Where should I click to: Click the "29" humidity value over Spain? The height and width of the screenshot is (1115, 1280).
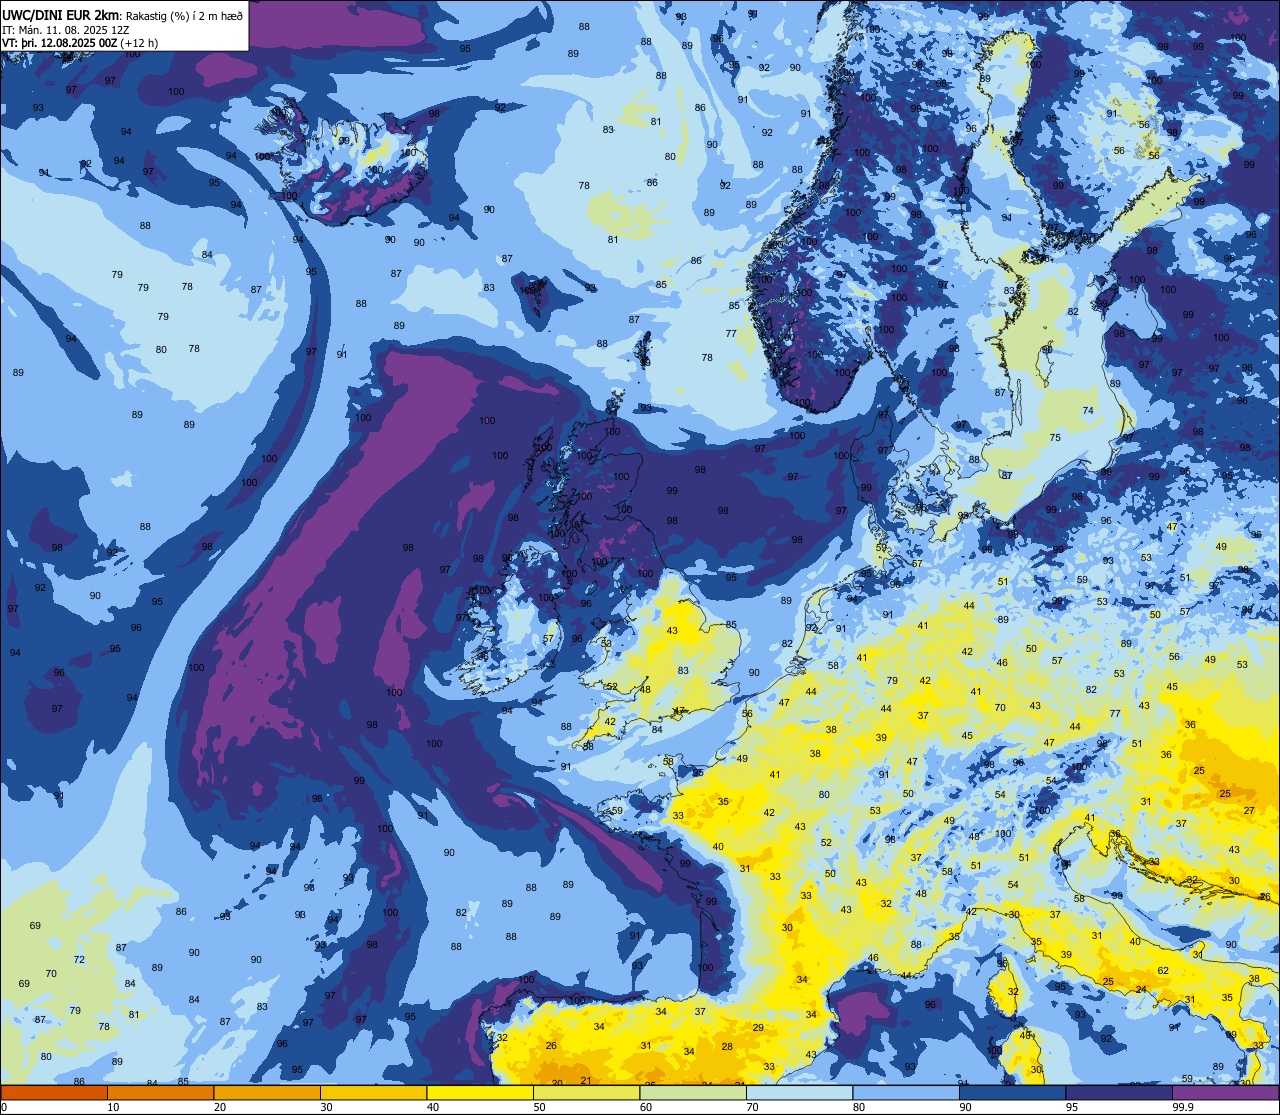click(x=758, y=1028)
